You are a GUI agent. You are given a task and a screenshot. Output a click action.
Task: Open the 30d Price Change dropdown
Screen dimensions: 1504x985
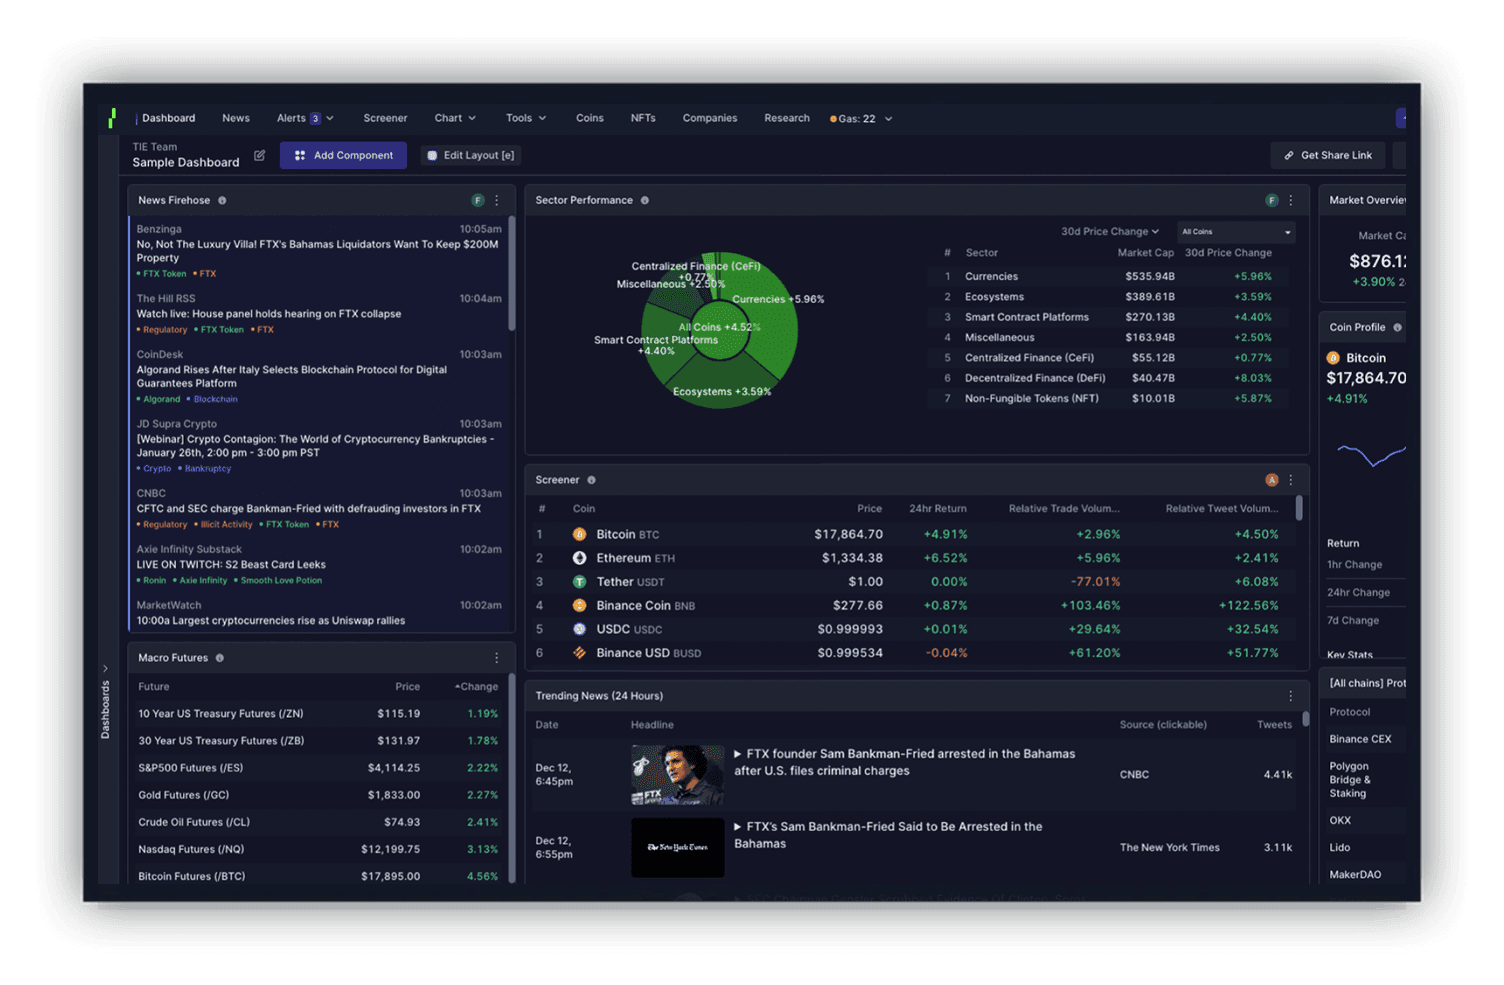pyautogui.click(x=1109, y=231)
